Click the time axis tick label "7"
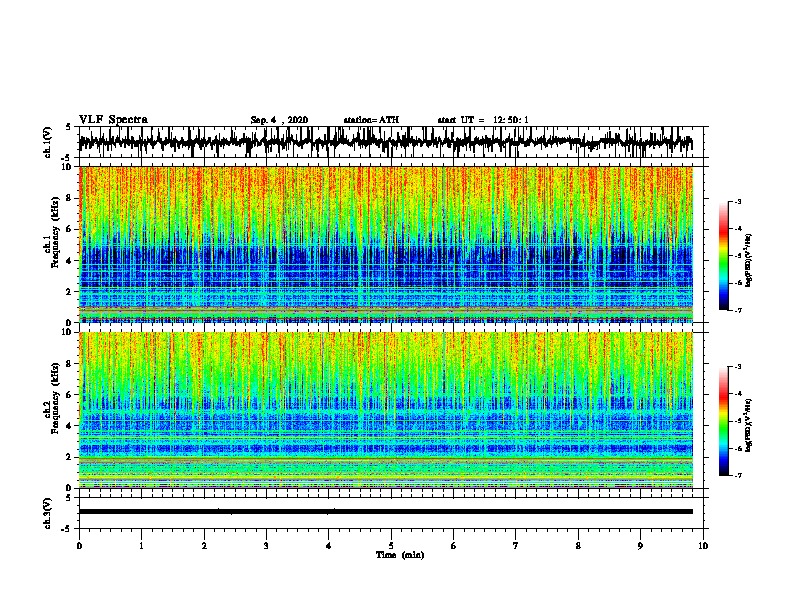The width and height of the screenshot is (792, 612). point(516,546)
